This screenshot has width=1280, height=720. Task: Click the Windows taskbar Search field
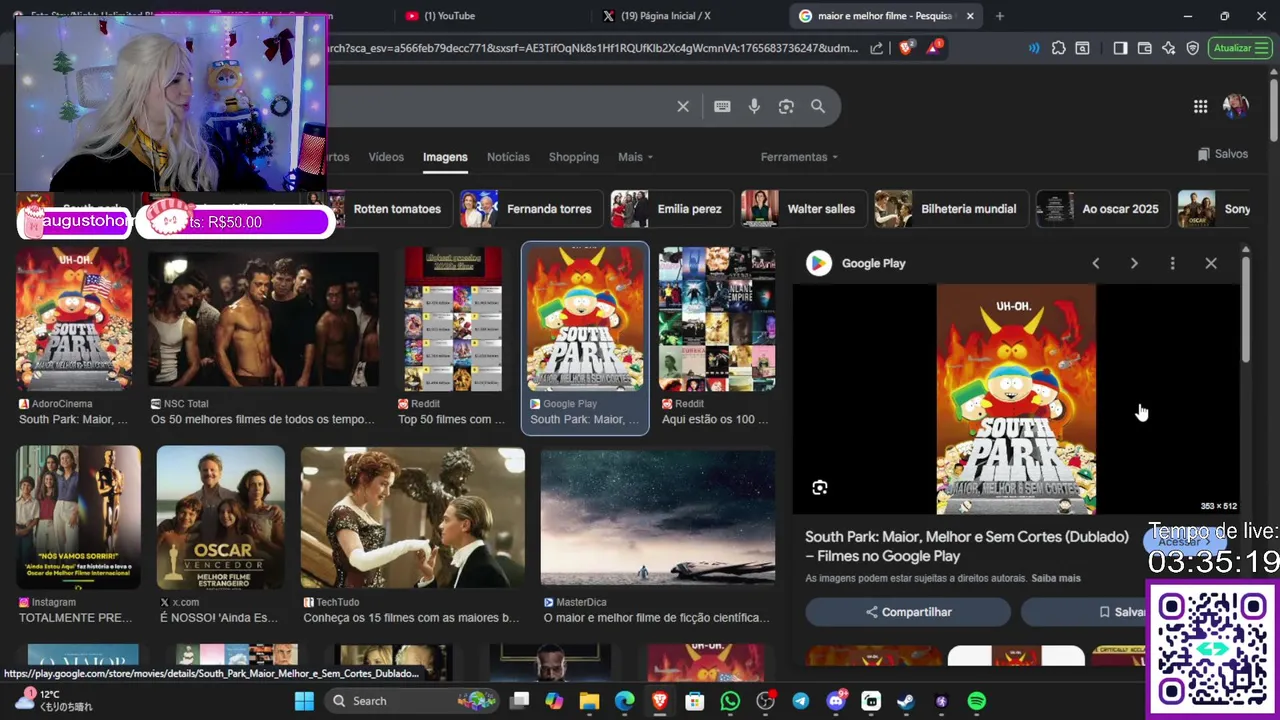click(412, 701)
